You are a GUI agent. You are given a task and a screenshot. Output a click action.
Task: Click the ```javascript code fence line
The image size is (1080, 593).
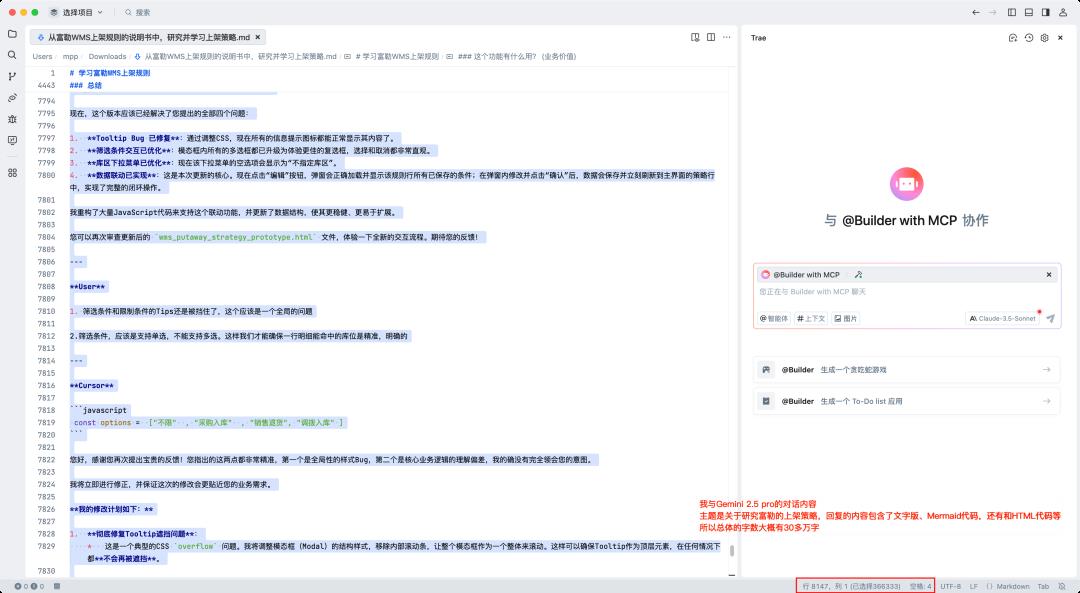99,410
